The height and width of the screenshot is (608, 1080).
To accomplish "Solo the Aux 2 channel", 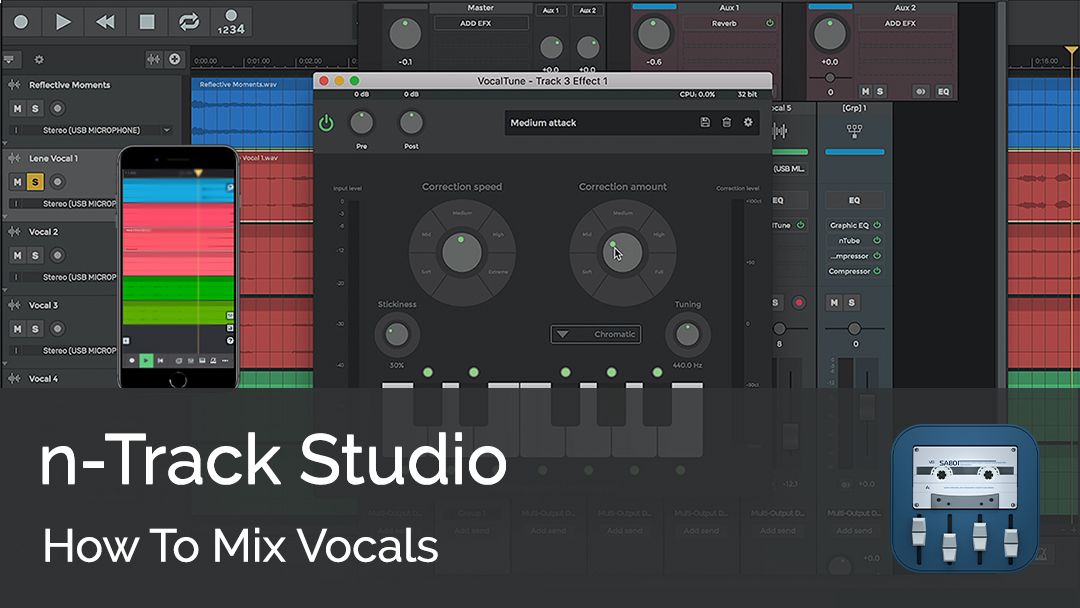I will 880,92.
